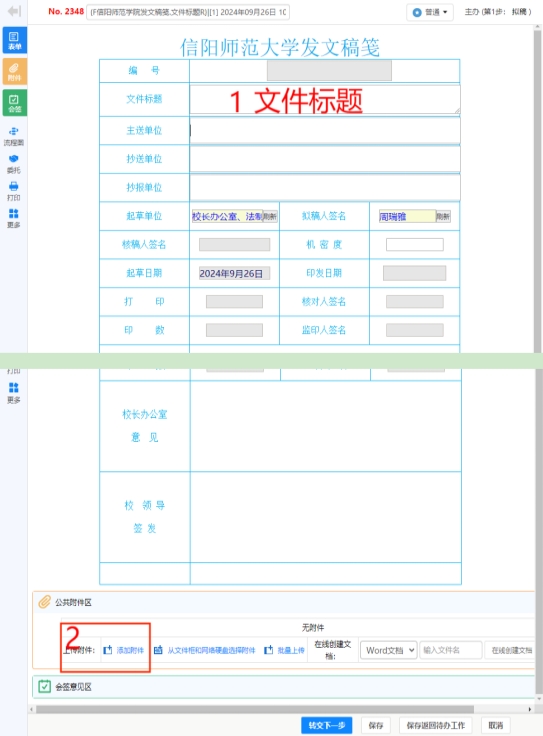Click the back arrow icon at top left
Viewport: 543px width, 736px height.
pyautogui.click(x=15, y=11)
